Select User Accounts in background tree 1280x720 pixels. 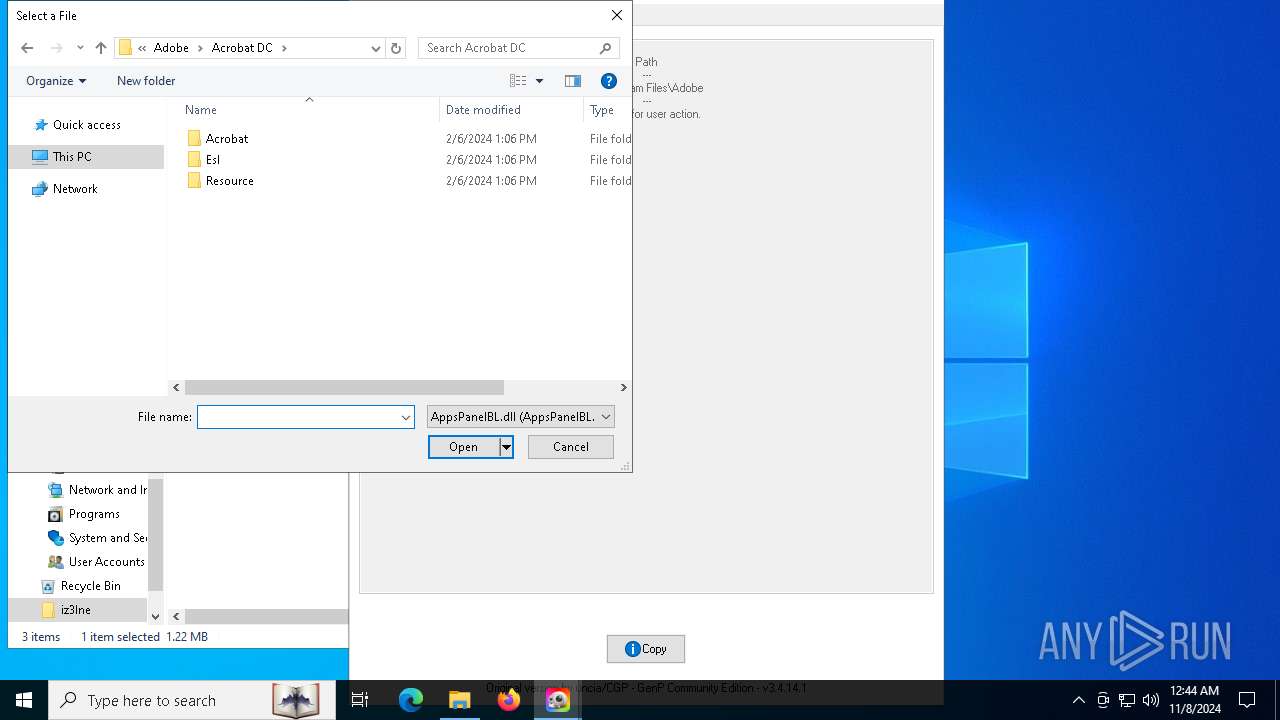(x=106, y=562)
